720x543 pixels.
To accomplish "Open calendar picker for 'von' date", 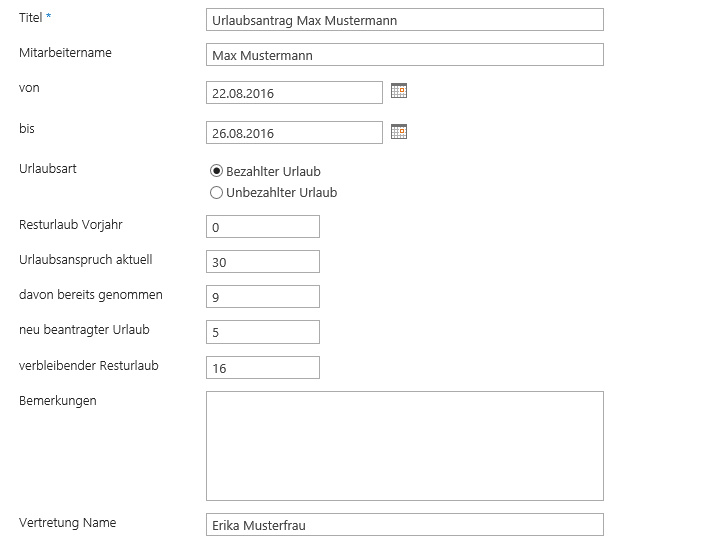I will pyautogui.click(x=399, y=91).
